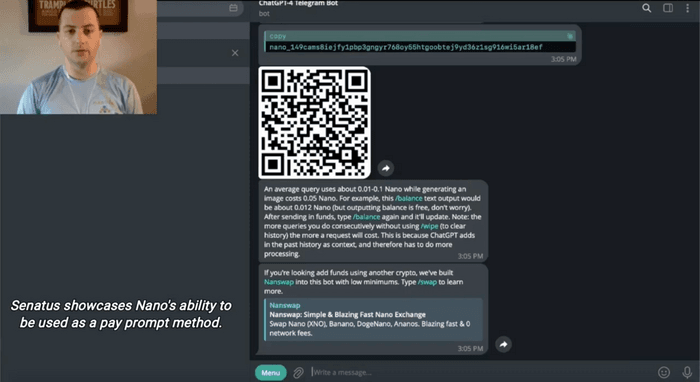Open the bot Menu button

click(x=271, y=373)
